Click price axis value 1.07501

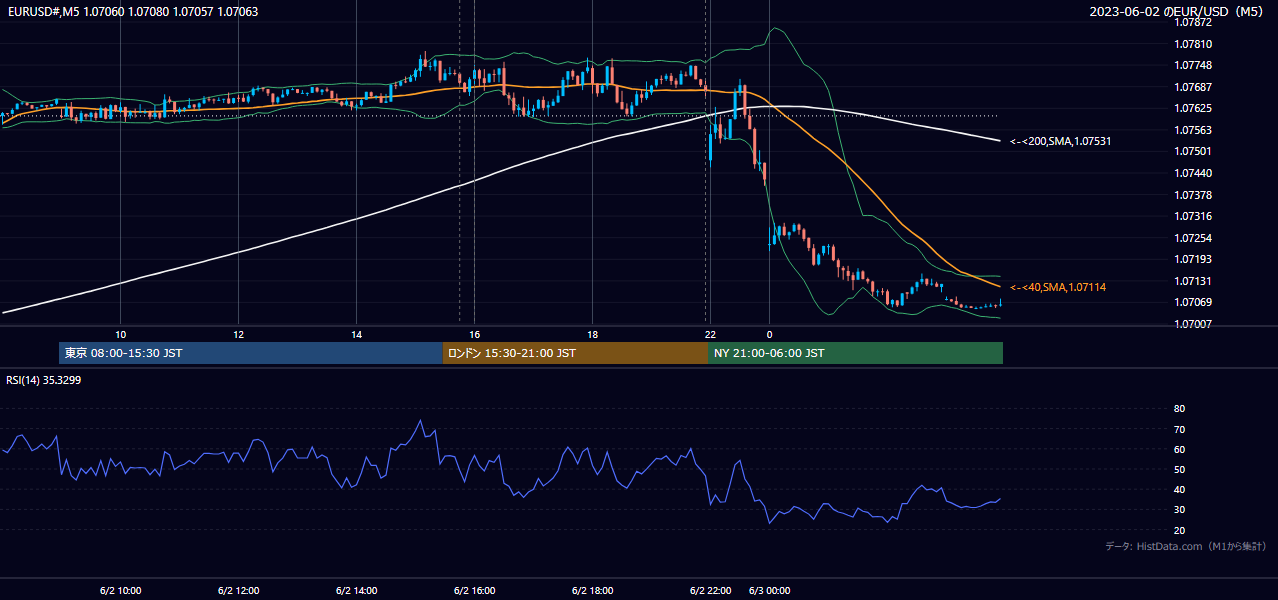pyautogui.click(x=1193, y=151)
